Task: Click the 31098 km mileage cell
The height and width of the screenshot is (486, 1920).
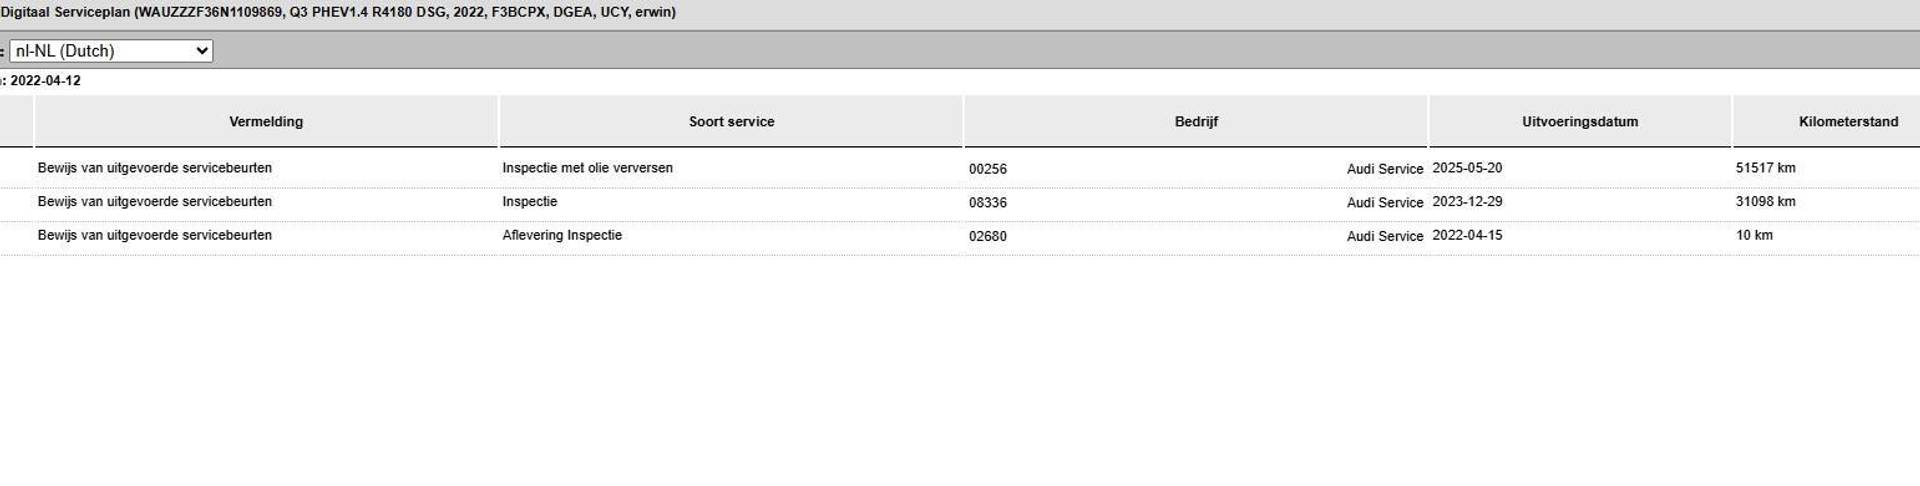Action: coord(1766,202)
